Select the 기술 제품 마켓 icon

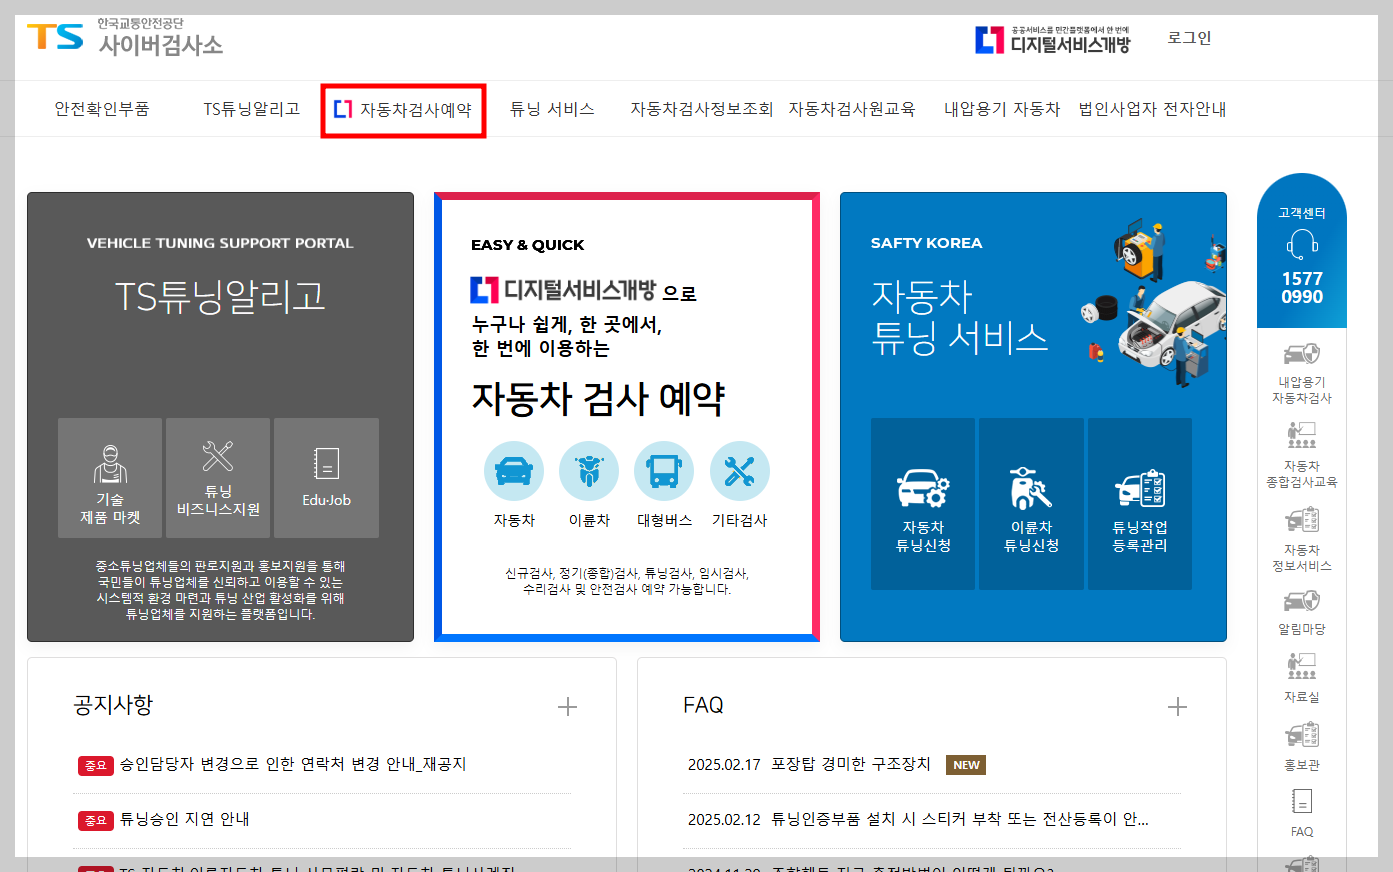click(x=110, y=478)
